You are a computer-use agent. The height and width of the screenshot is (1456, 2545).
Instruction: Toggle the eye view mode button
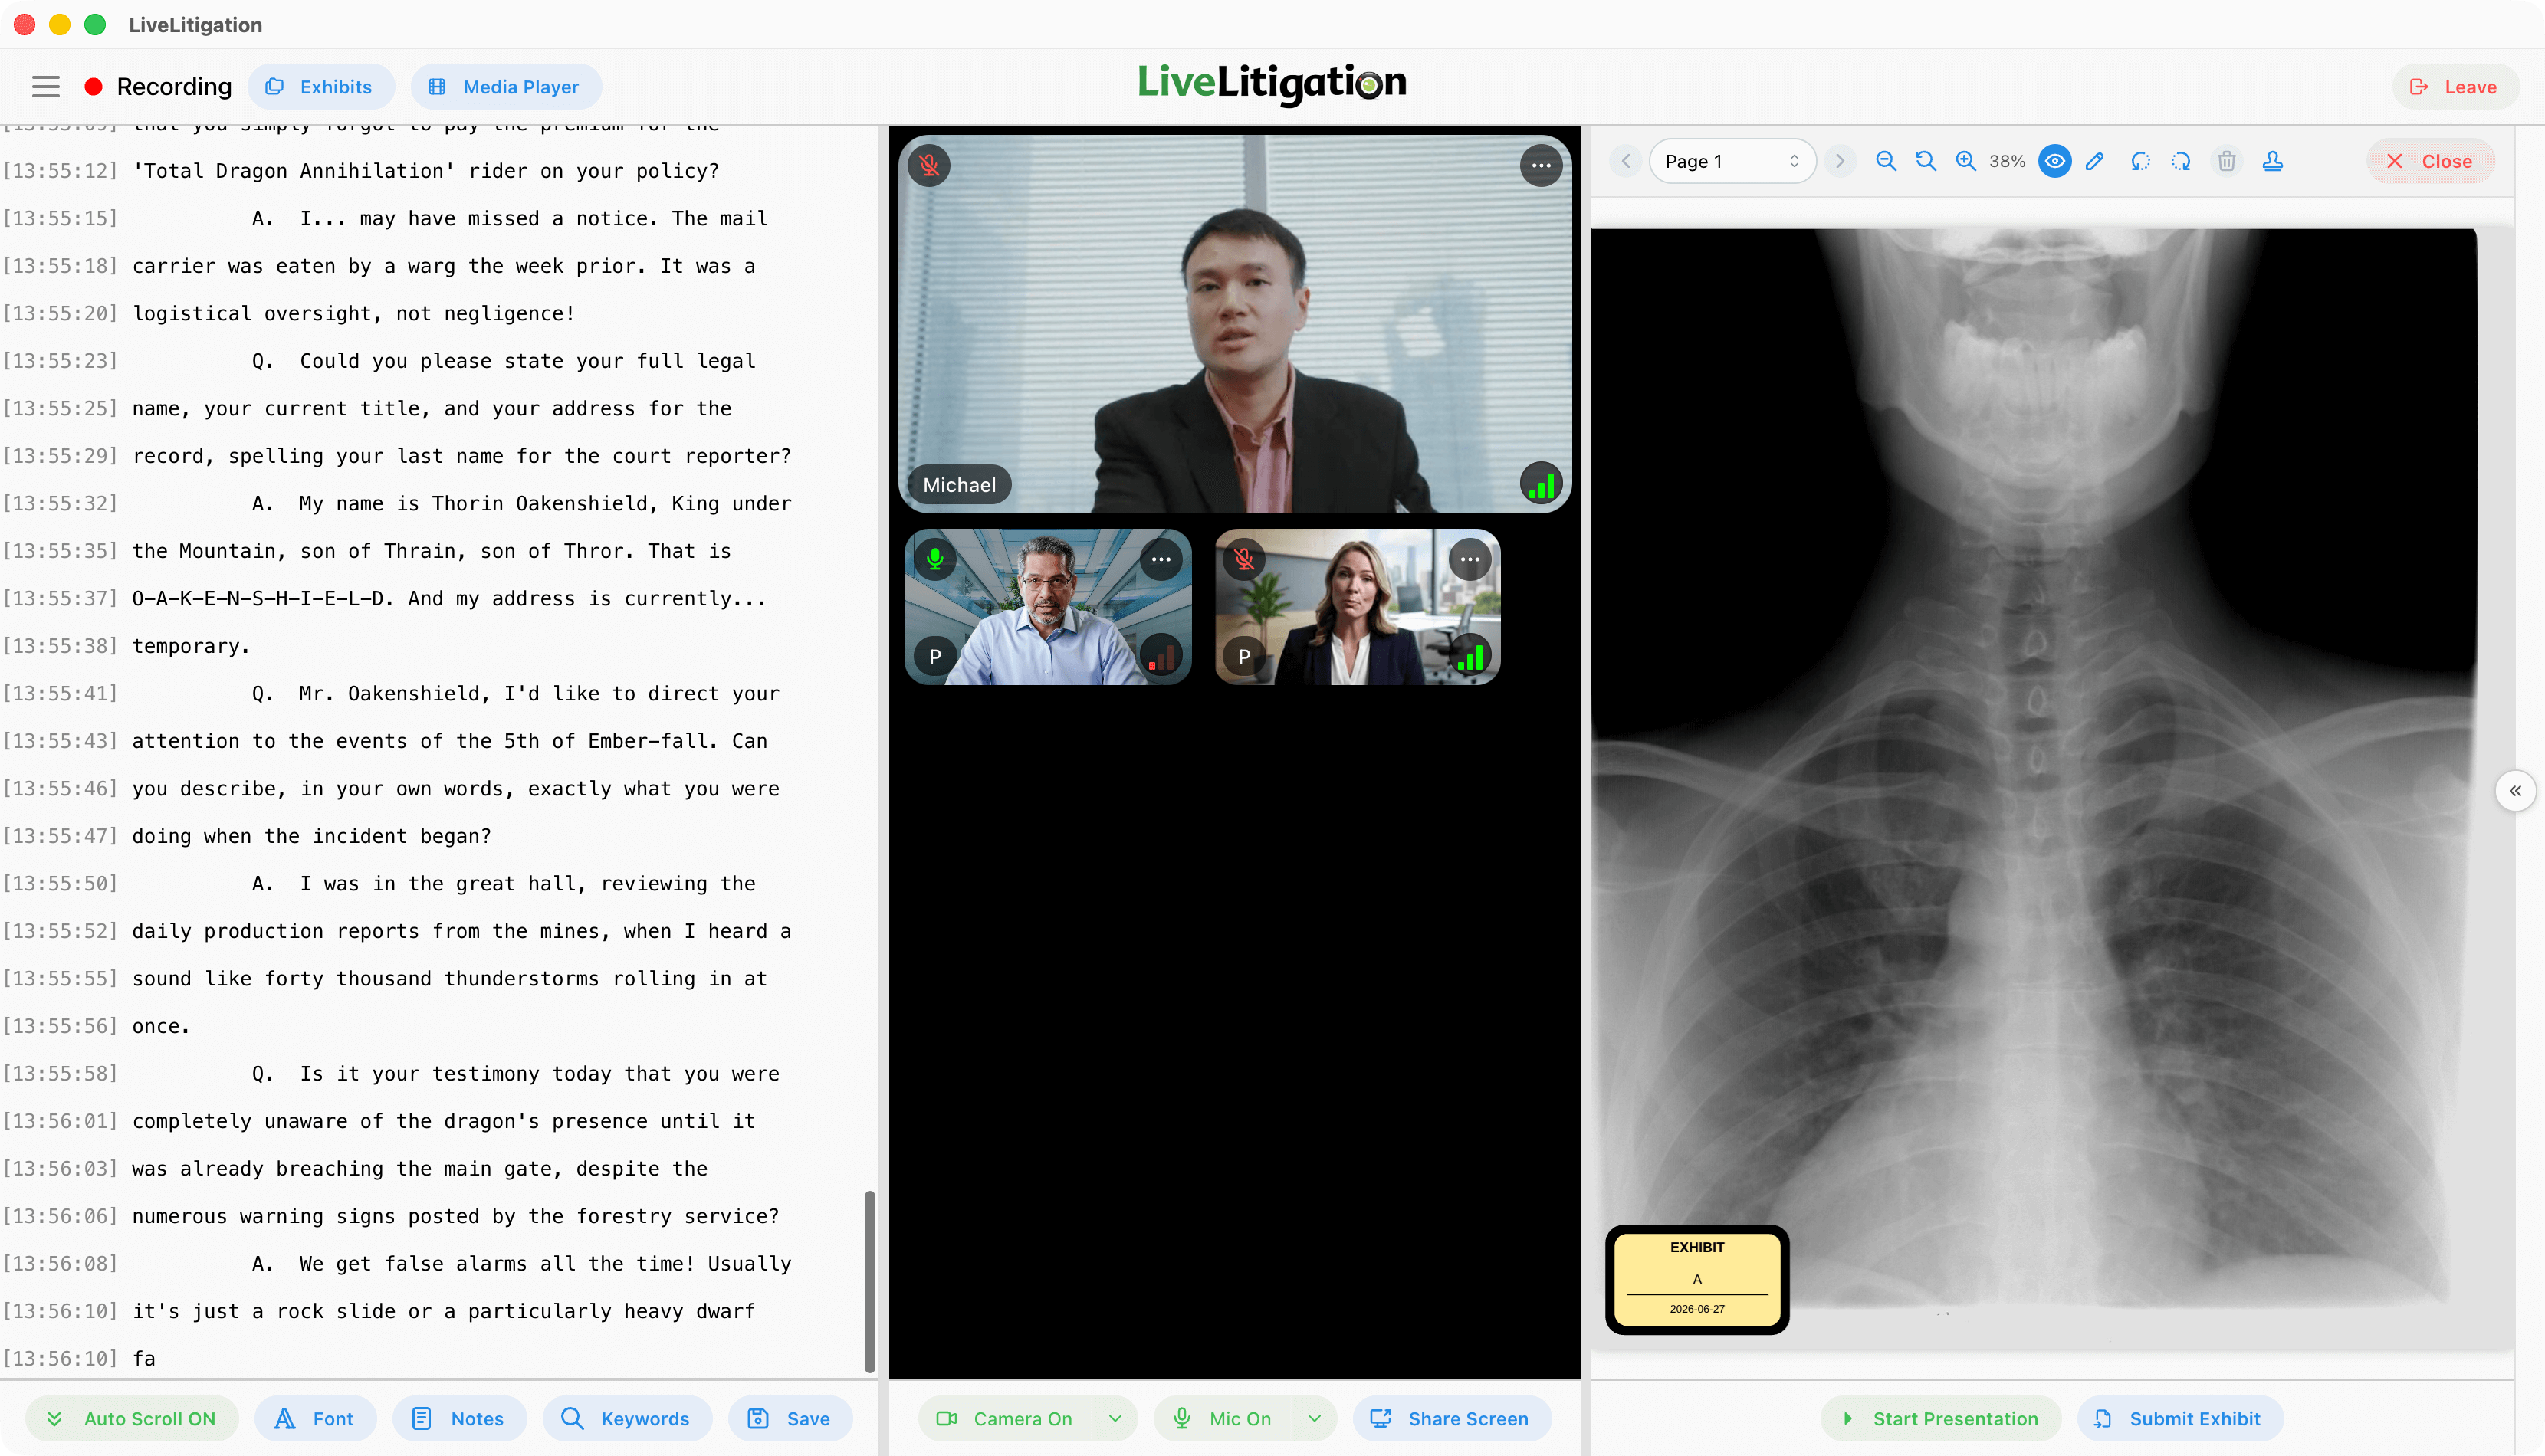tap(2055, 161)
